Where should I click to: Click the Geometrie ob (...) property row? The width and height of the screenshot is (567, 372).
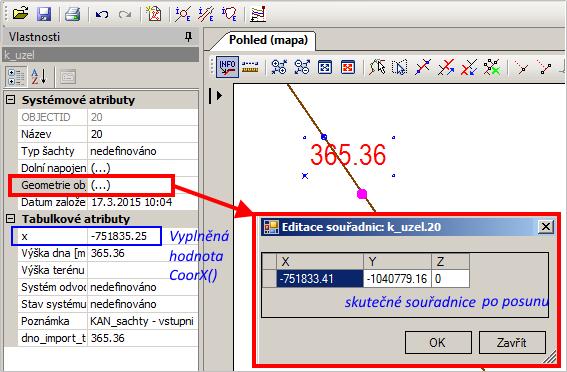coord(108,185)
